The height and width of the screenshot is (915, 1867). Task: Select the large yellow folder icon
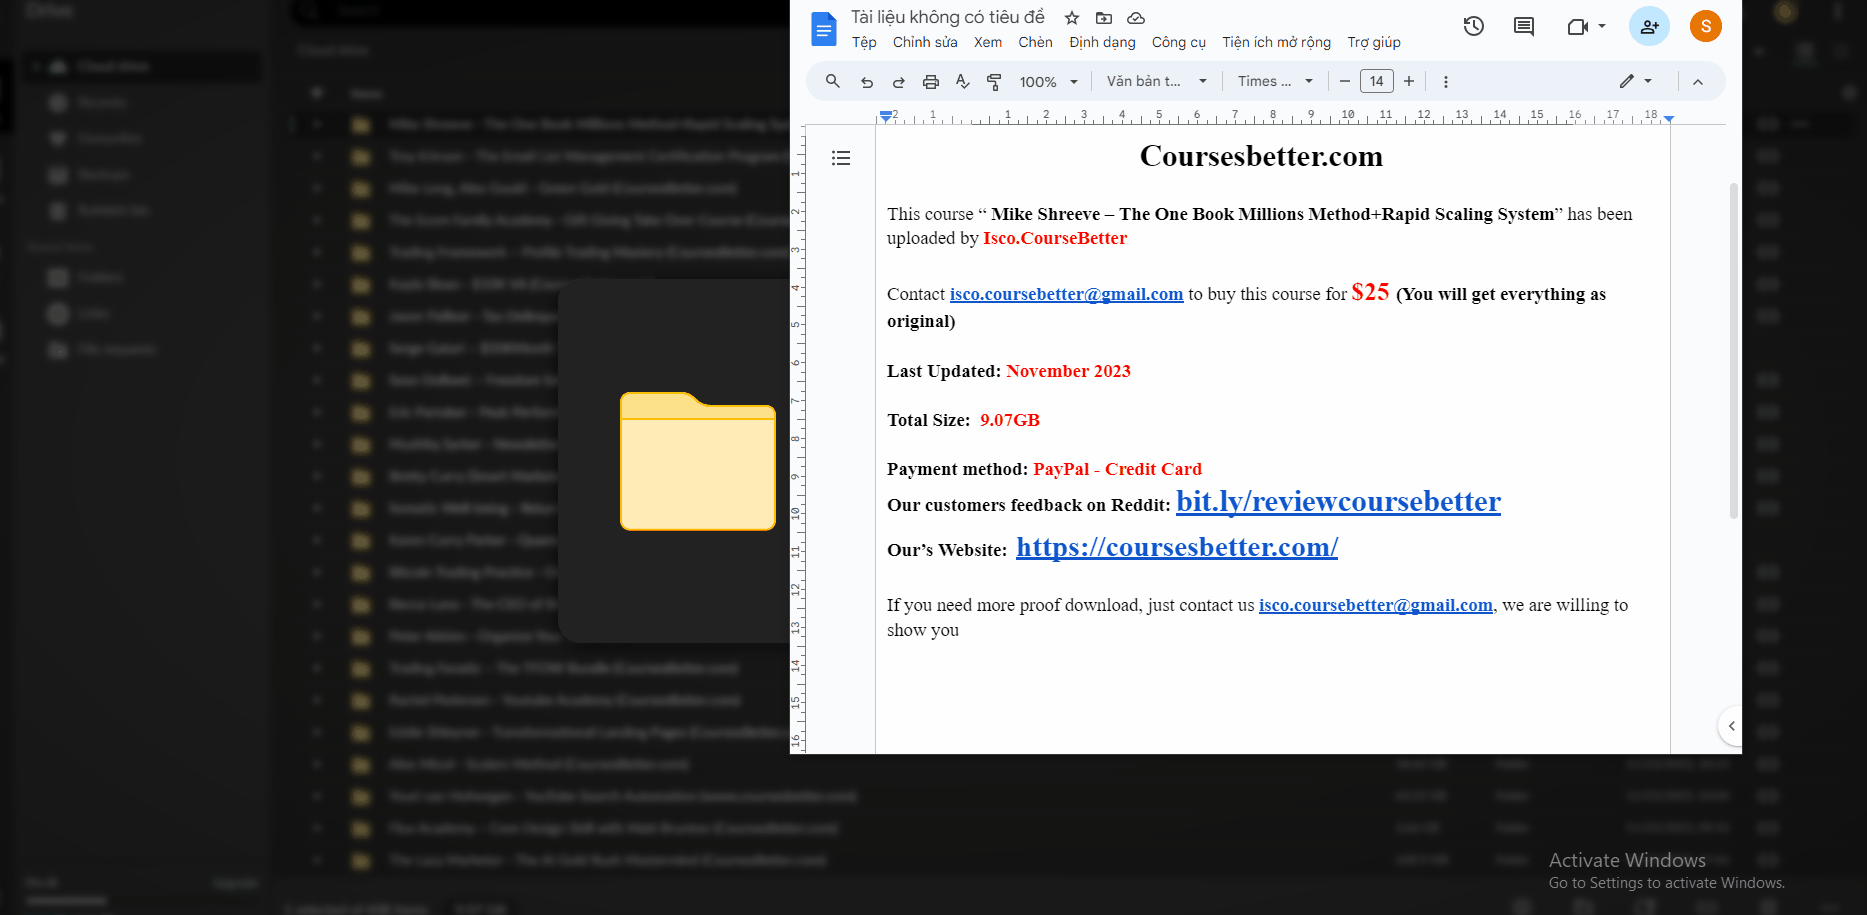click(698, 461)
